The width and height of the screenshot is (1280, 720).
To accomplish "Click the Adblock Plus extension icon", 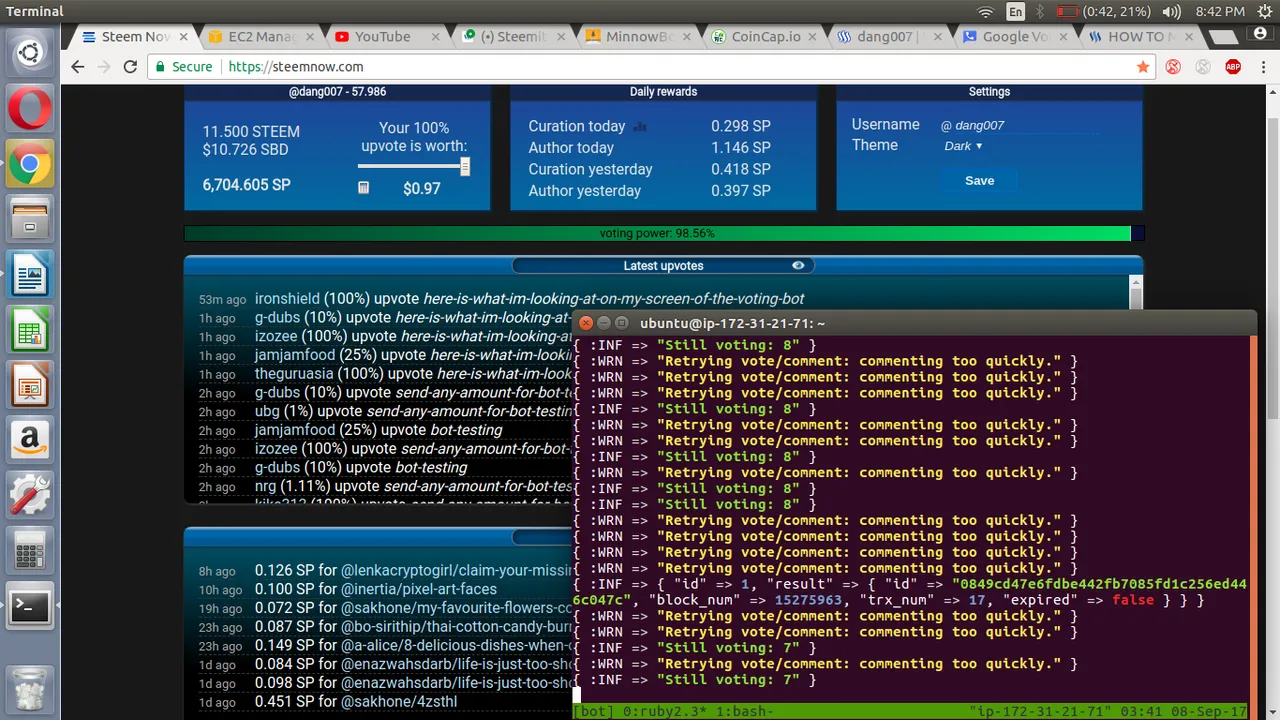I will coord(1233,67).
